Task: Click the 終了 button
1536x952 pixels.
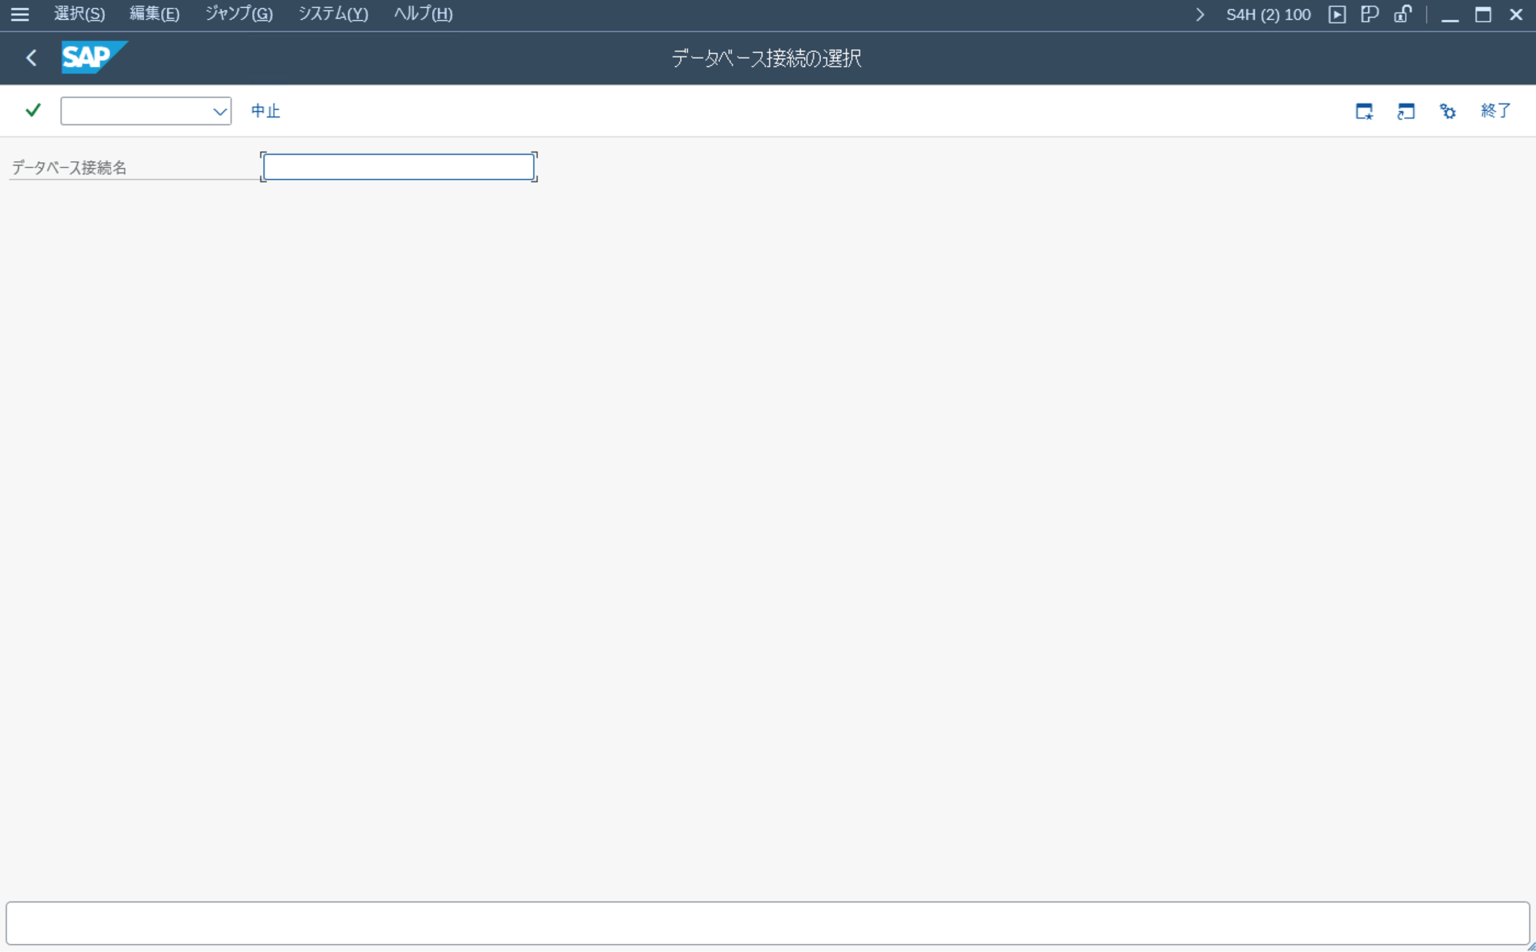Action: [1496, 111]
